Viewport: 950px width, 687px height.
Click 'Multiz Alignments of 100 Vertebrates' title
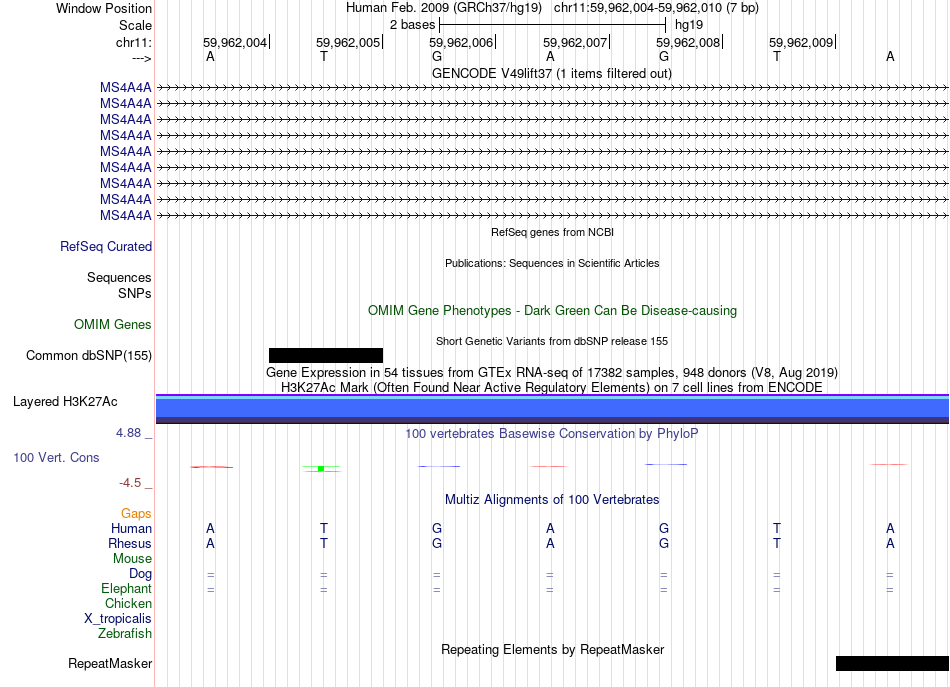[x=552, y=500]
